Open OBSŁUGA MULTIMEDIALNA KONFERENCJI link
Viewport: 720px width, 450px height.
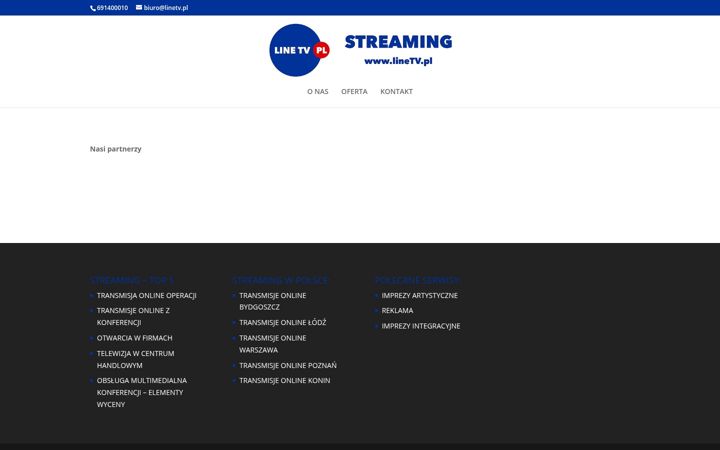pos(142,392)
